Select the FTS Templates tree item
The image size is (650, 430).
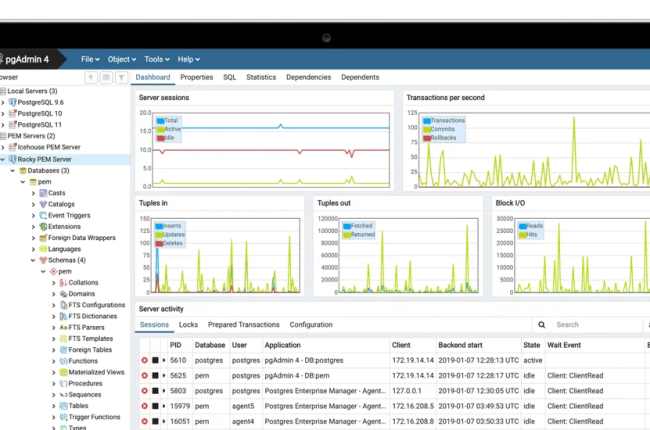(x=90, y=338)
